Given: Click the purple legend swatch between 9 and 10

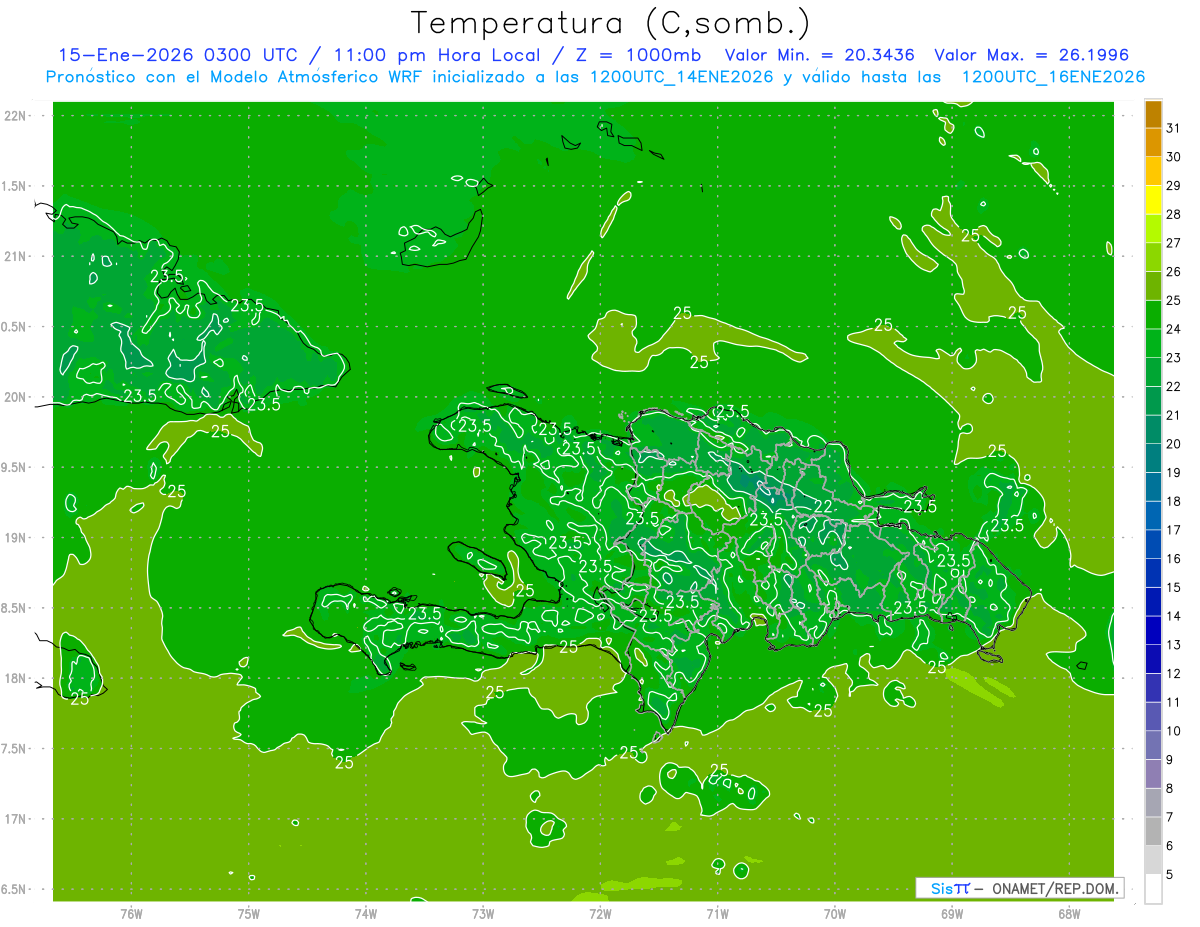Looking at the screenshot, I should (x=1153, y=745).
